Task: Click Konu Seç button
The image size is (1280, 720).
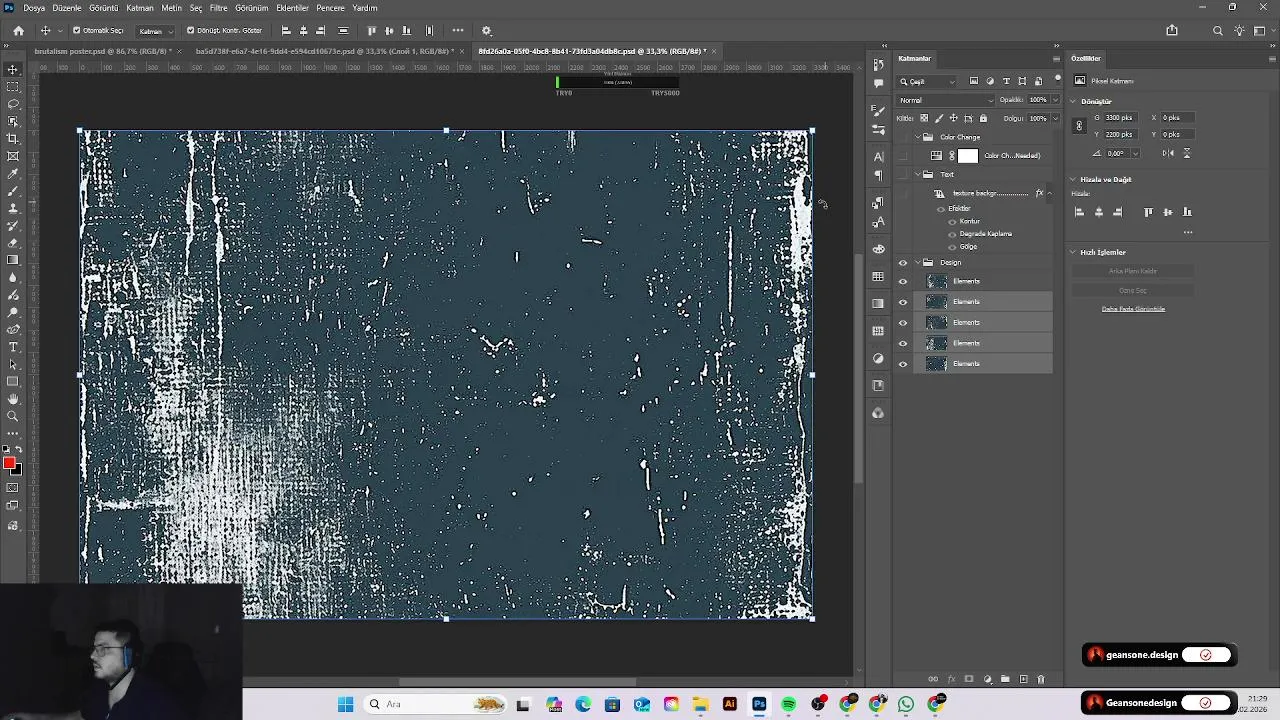Action: [1132, 290]
